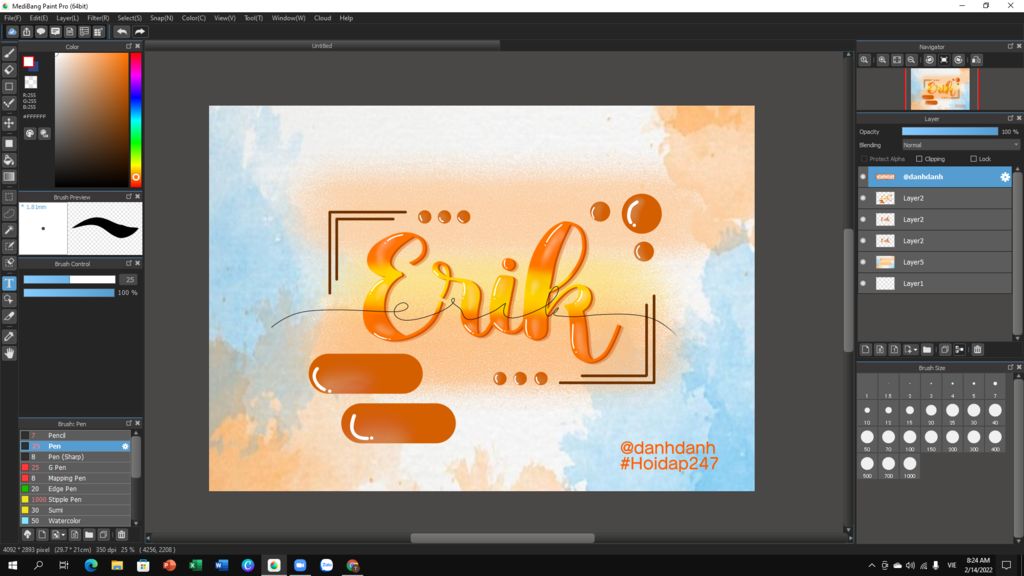This screenshot has width=1024, height=576.
Task: Undock the Color panel
Action: tap(129, 46)
